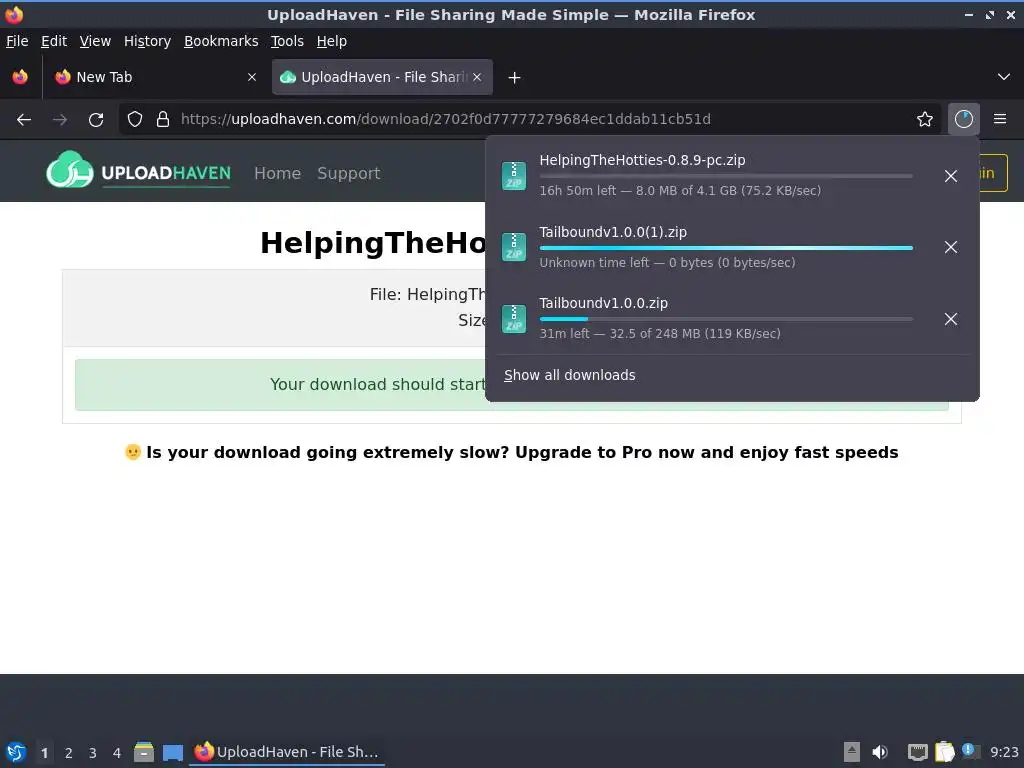Open volume control in system tray

coord(880,752)
